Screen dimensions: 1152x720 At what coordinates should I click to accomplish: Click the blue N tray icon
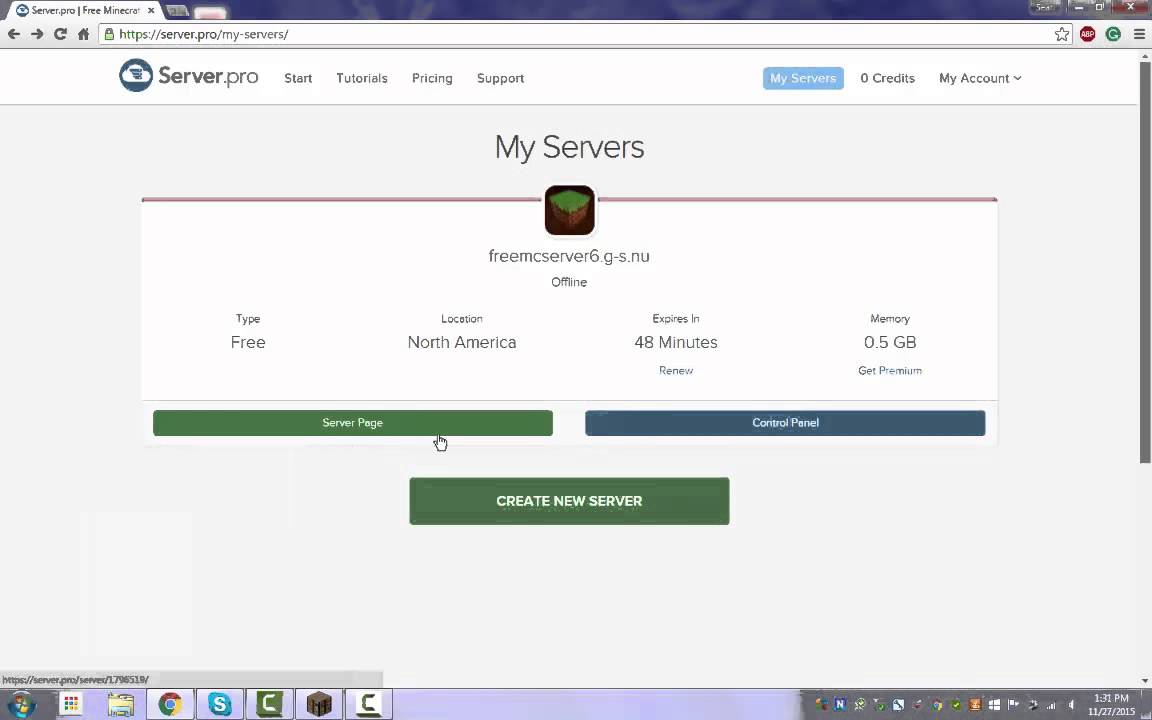pyautogui.click(x=840, y=705)
